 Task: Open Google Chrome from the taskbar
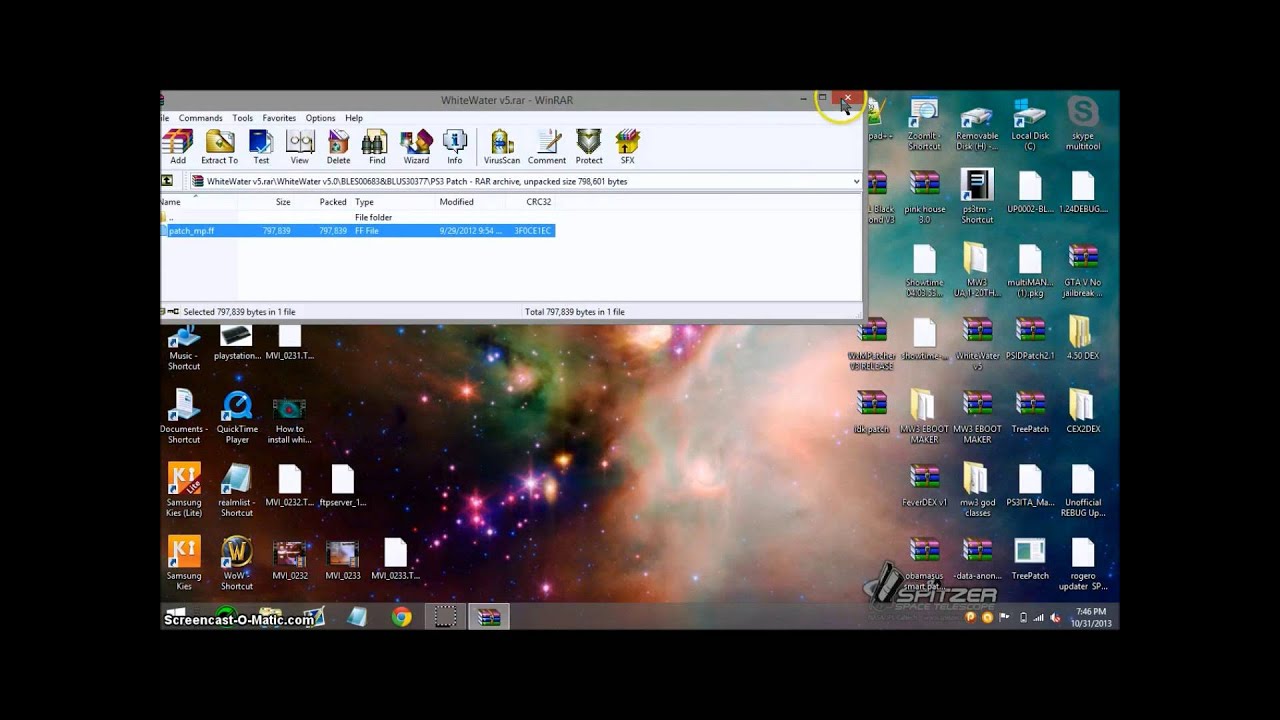tap(401, 617)
